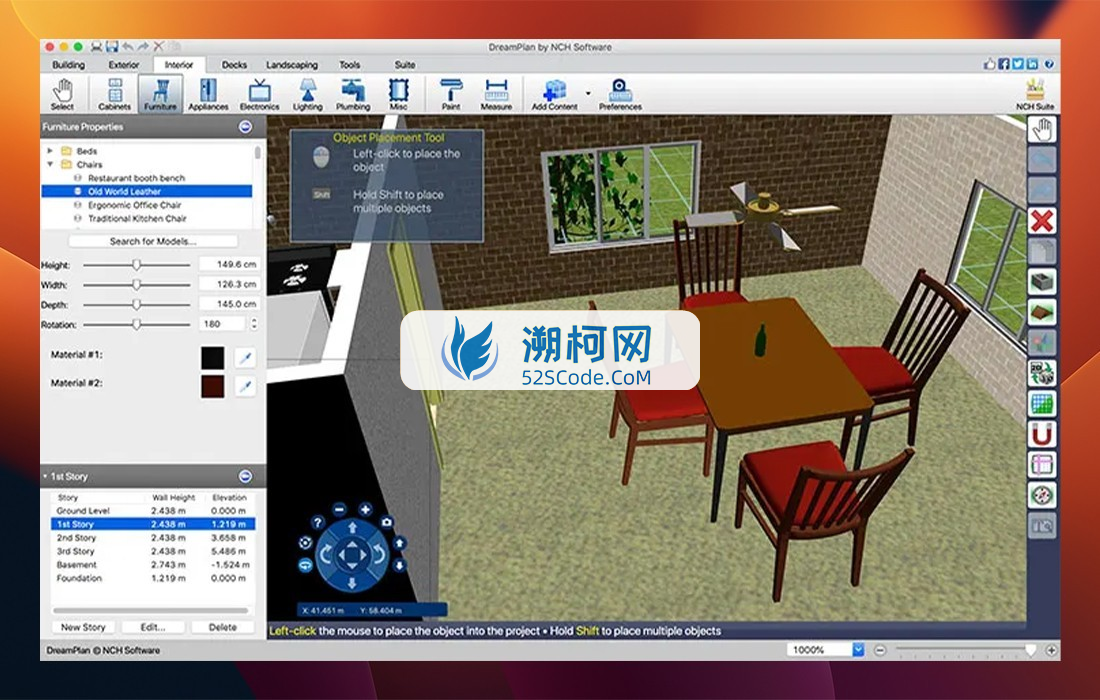The height and width of the screenshot is (700, 1100).
Task: Switch to the Landscaping tab
Action: coord(292,65)
